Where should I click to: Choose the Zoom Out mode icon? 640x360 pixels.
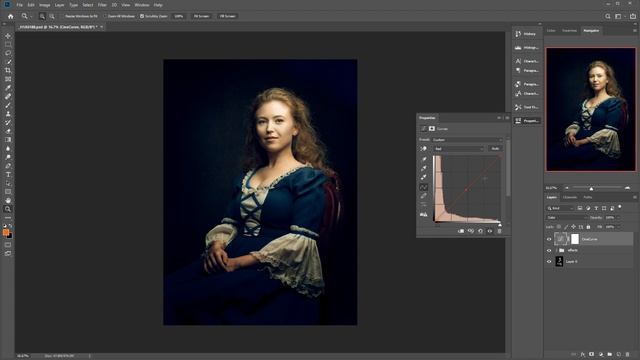coord(52,16)
